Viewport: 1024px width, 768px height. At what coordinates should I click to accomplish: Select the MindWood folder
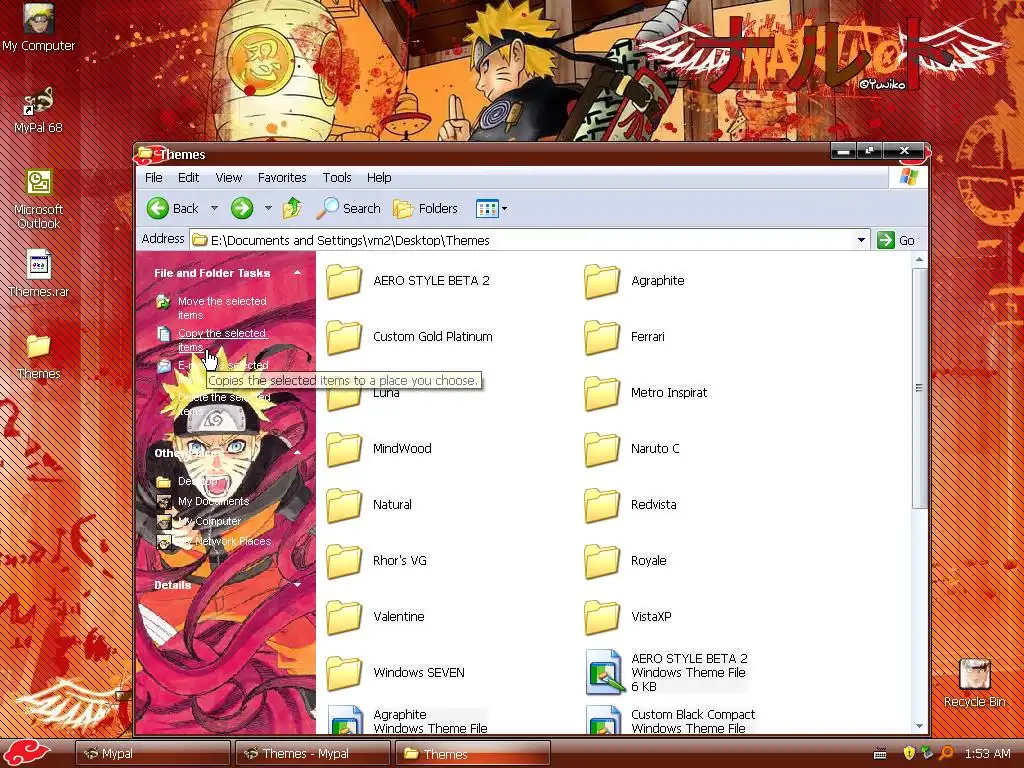(379, 449)
